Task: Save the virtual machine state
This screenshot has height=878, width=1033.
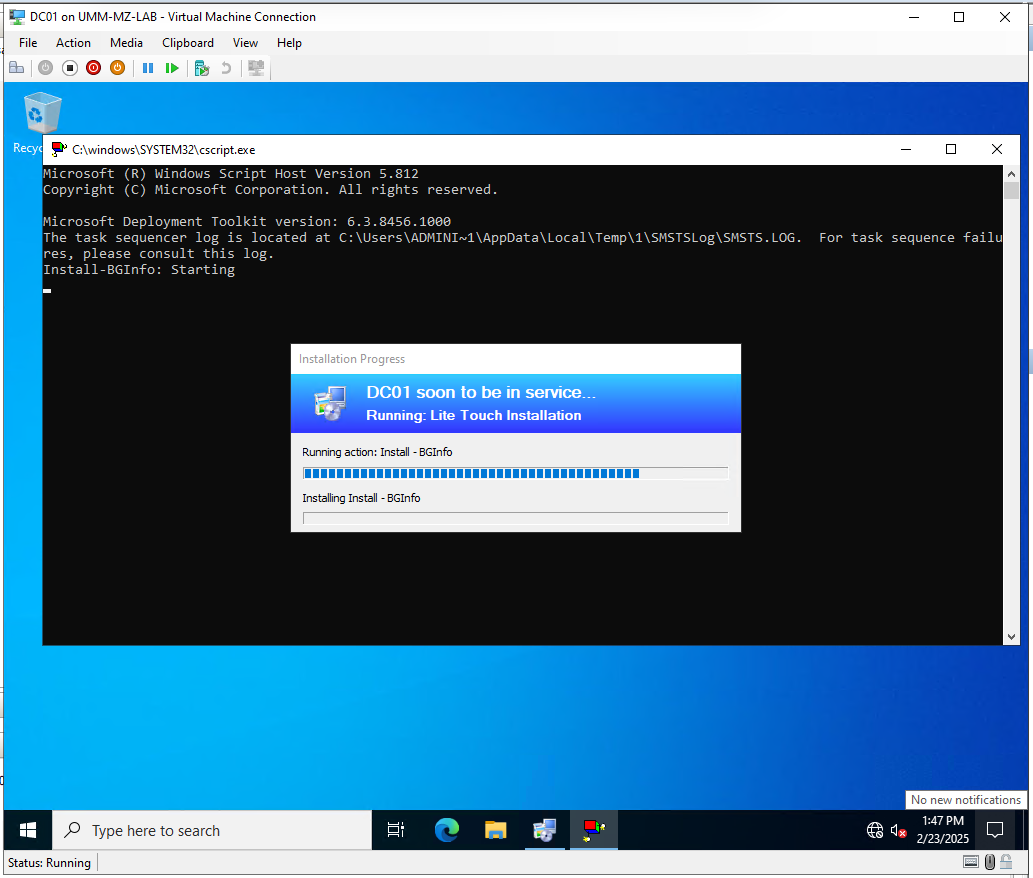Action: click(117, 67)
